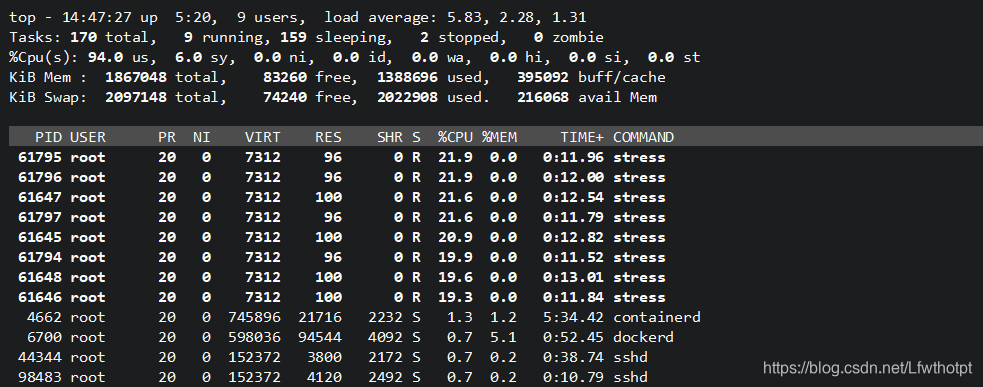The width and height of the screenshot is (983, 387).
Task: Click PID 61797 in process list
Action: tap(40, 217)
